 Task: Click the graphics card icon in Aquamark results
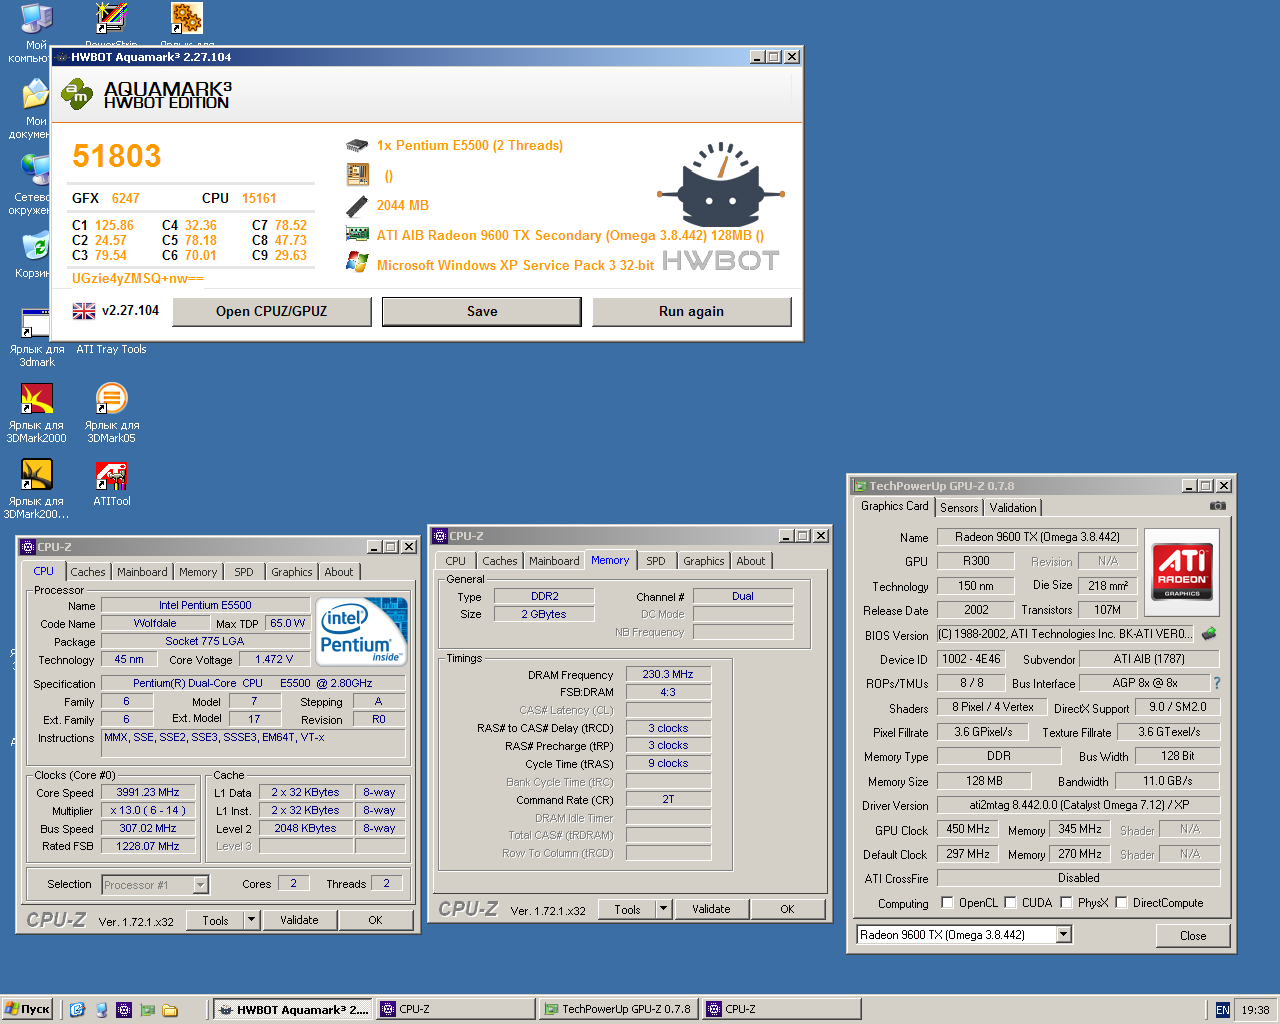point(357,234)
